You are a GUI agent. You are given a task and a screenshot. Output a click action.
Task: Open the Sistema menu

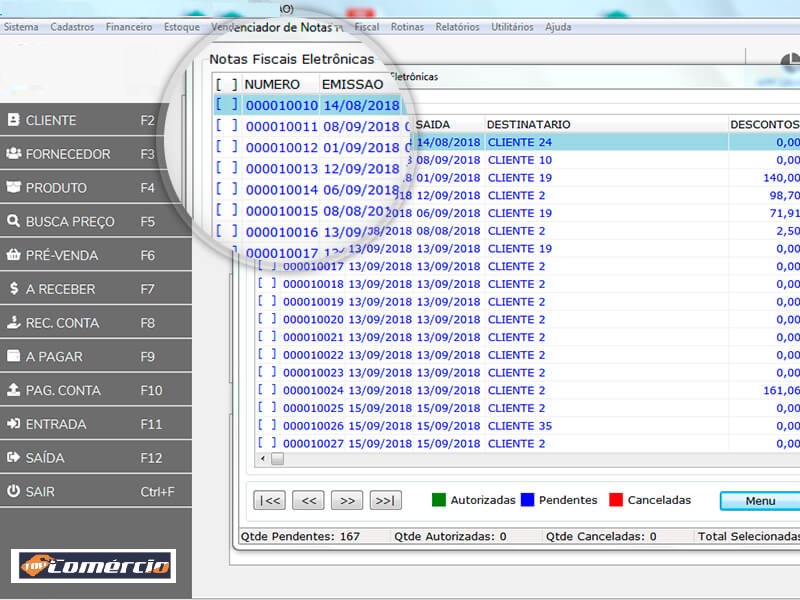click(x=21, y=27)
